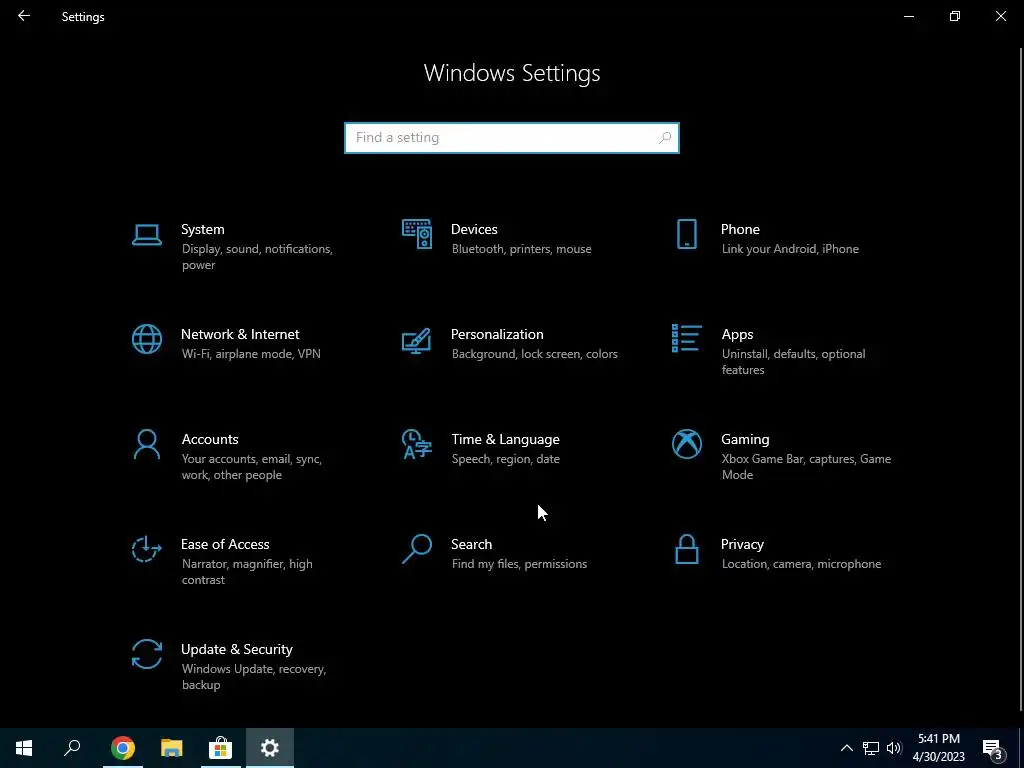The height and width of the screenshot is (768, 1024).
Task: Open Microsoft Store from the taskbar
Action: (221, 748)
